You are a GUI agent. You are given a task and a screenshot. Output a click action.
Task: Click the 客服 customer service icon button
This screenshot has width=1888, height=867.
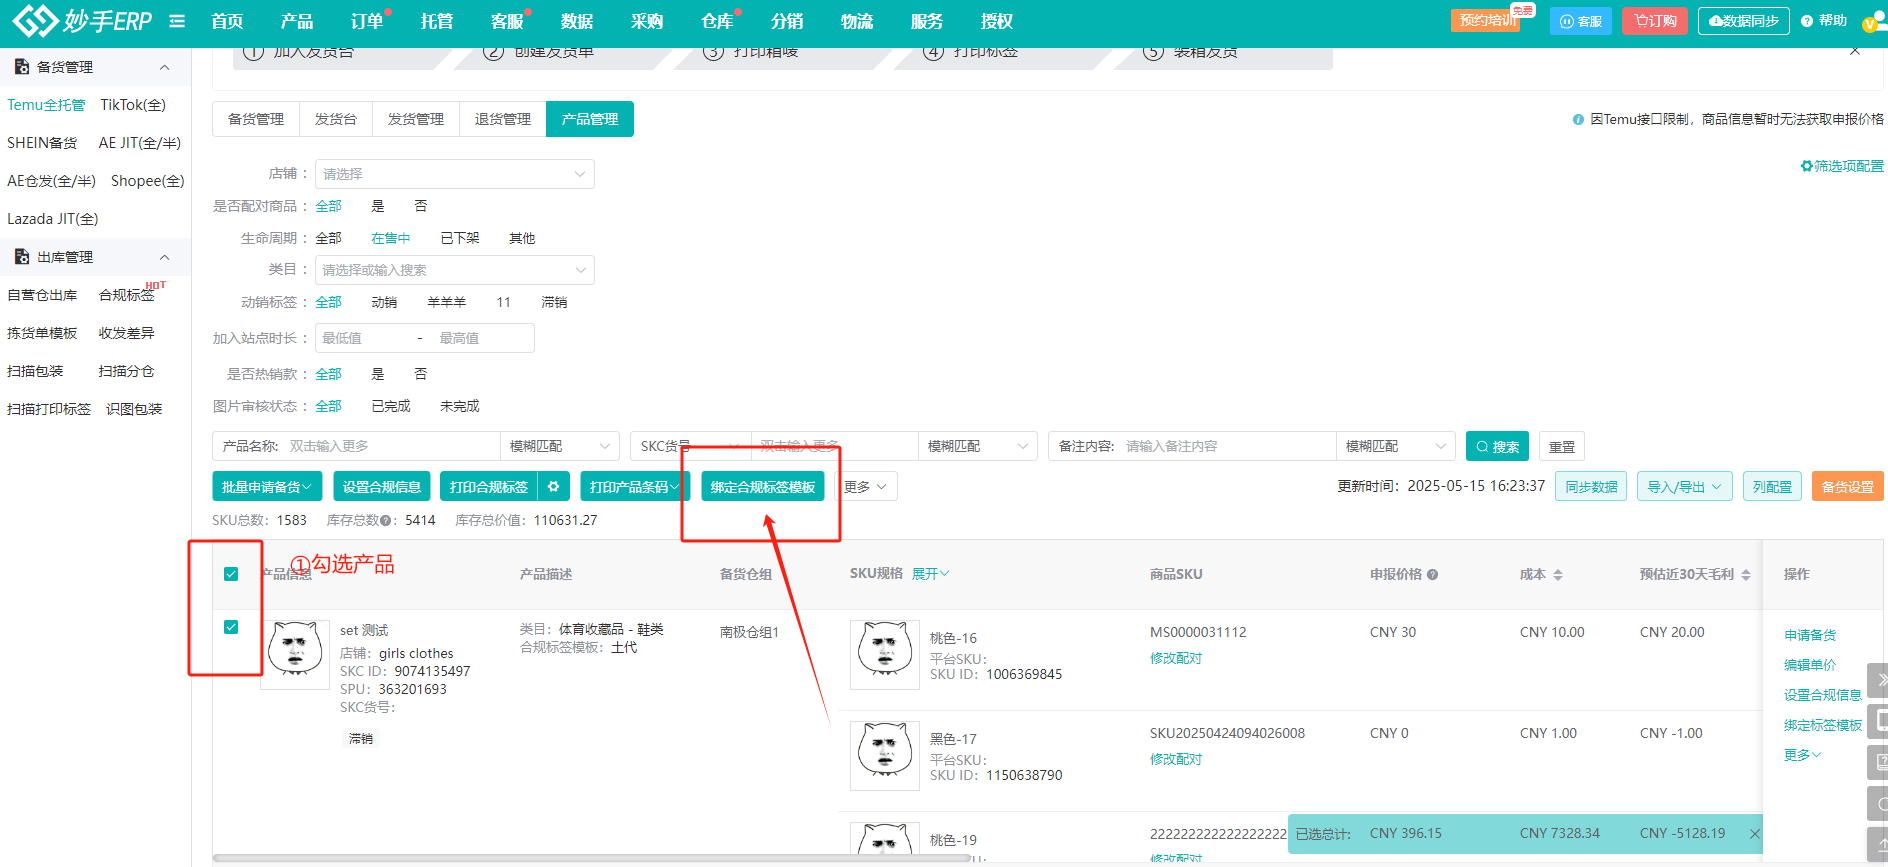tap(1580, 21)
